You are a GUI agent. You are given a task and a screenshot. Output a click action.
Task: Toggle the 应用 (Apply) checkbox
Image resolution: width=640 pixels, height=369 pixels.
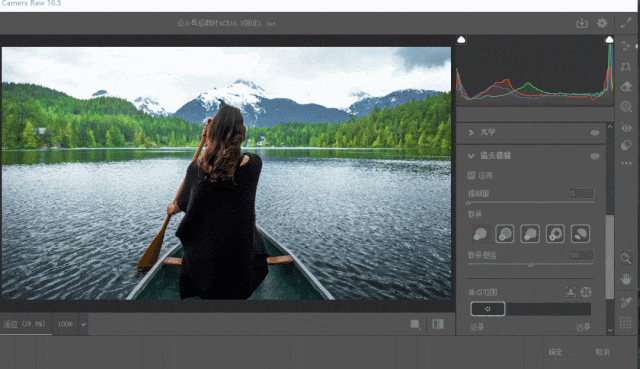click(x=471, y=176)
